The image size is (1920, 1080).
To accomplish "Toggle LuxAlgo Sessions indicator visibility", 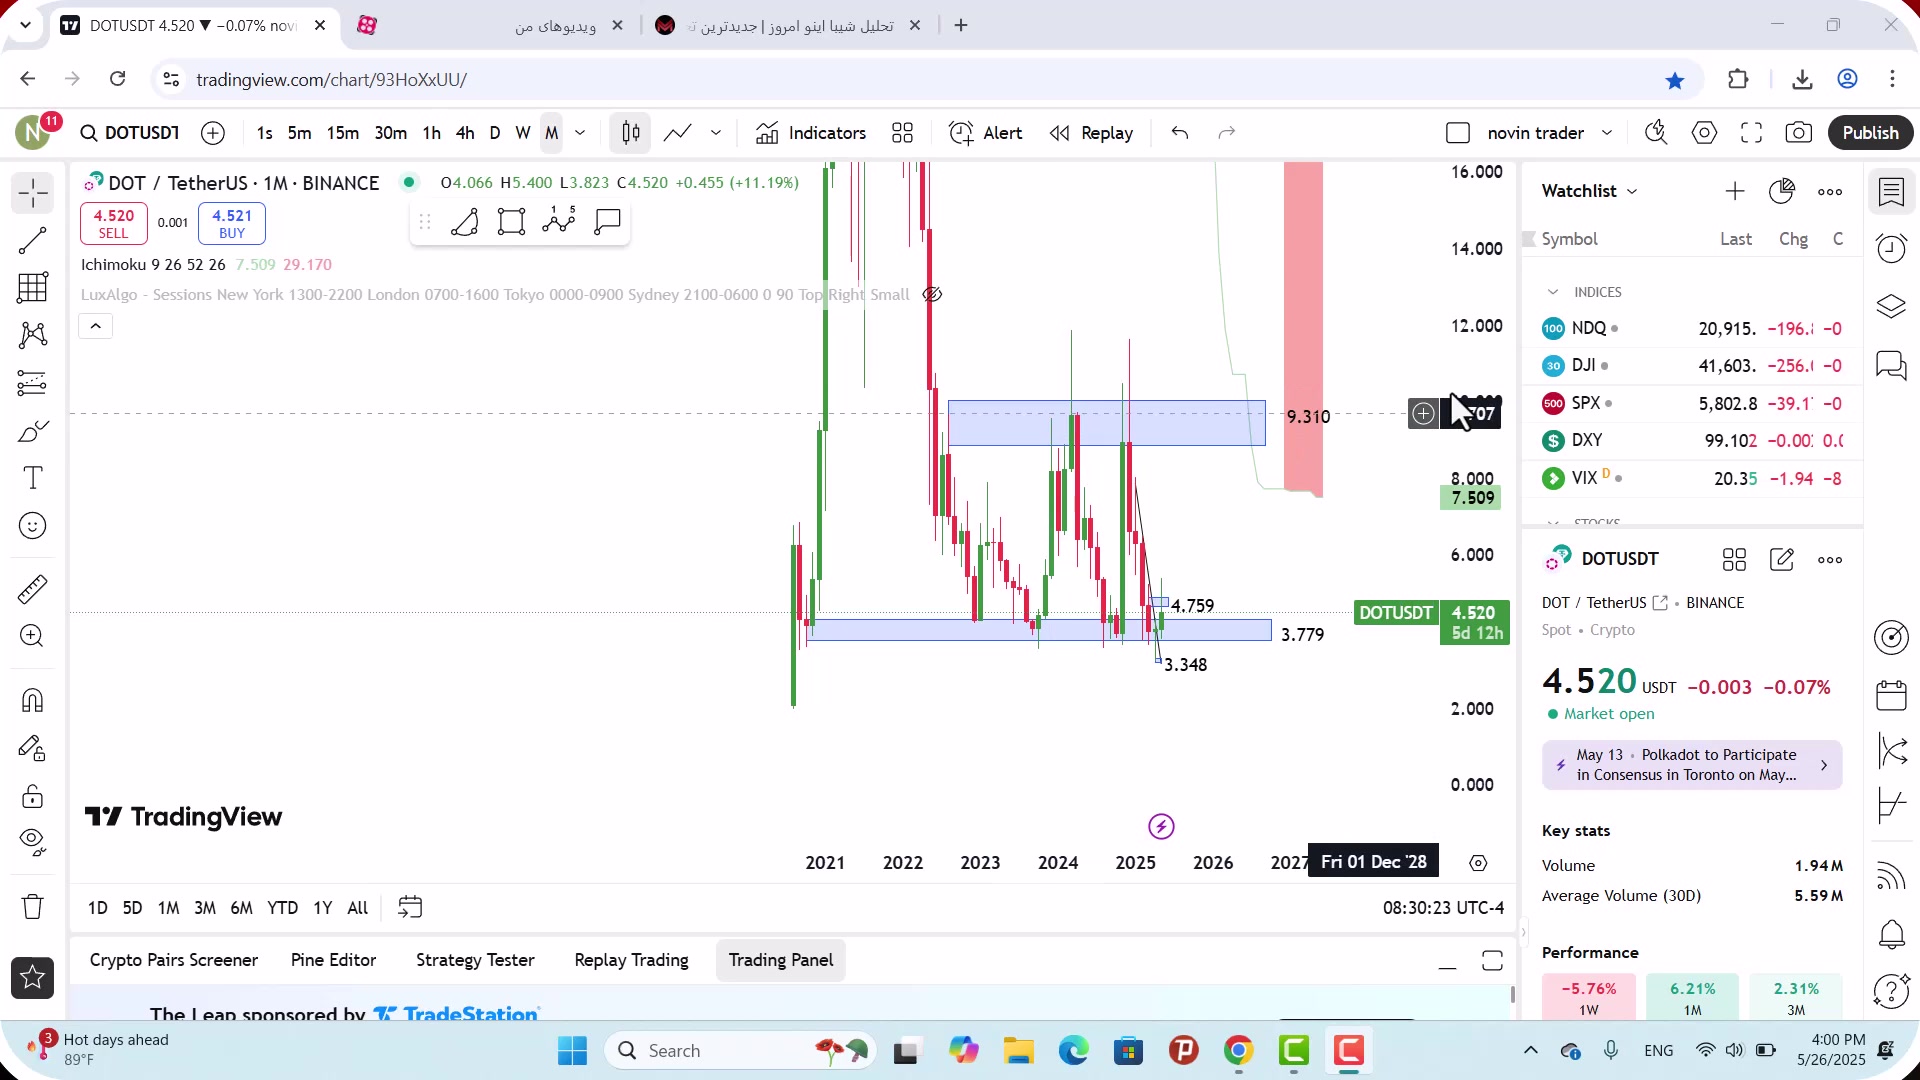I will point(932,295).
